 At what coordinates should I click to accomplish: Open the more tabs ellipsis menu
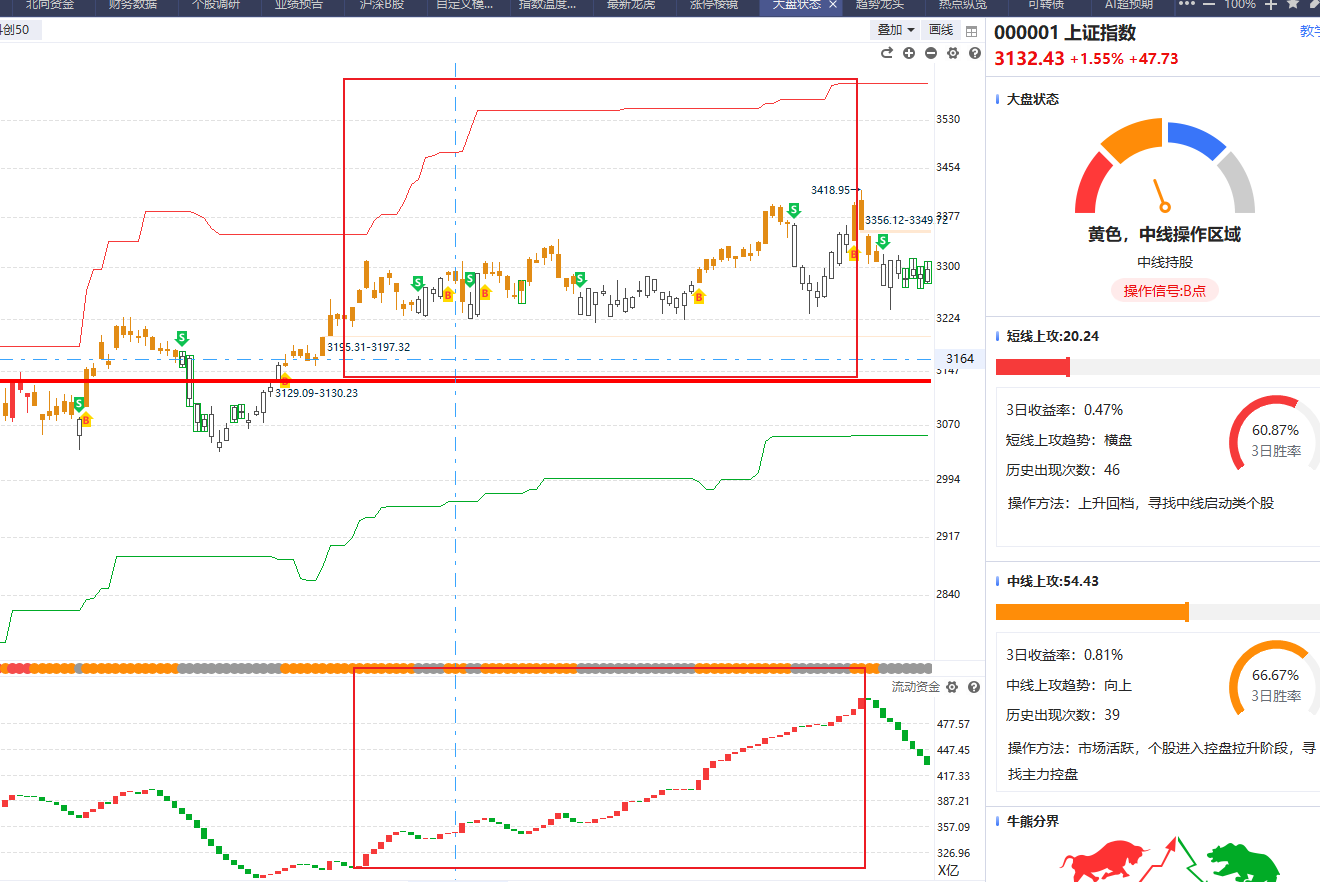pos(1187,5)
